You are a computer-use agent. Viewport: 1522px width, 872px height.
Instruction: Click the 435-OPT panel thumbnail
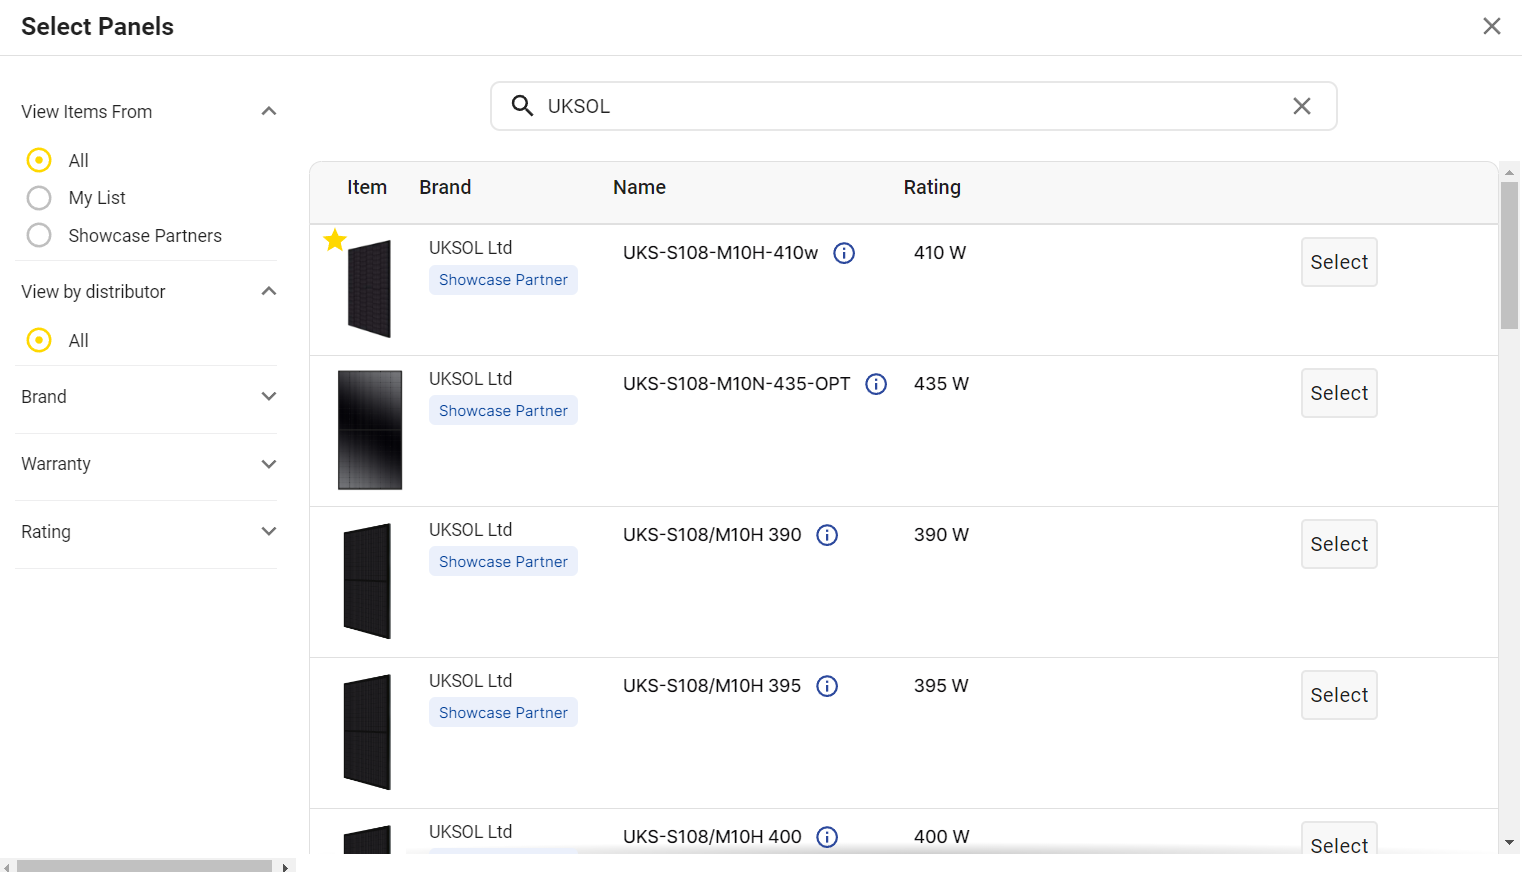point(370,430)
